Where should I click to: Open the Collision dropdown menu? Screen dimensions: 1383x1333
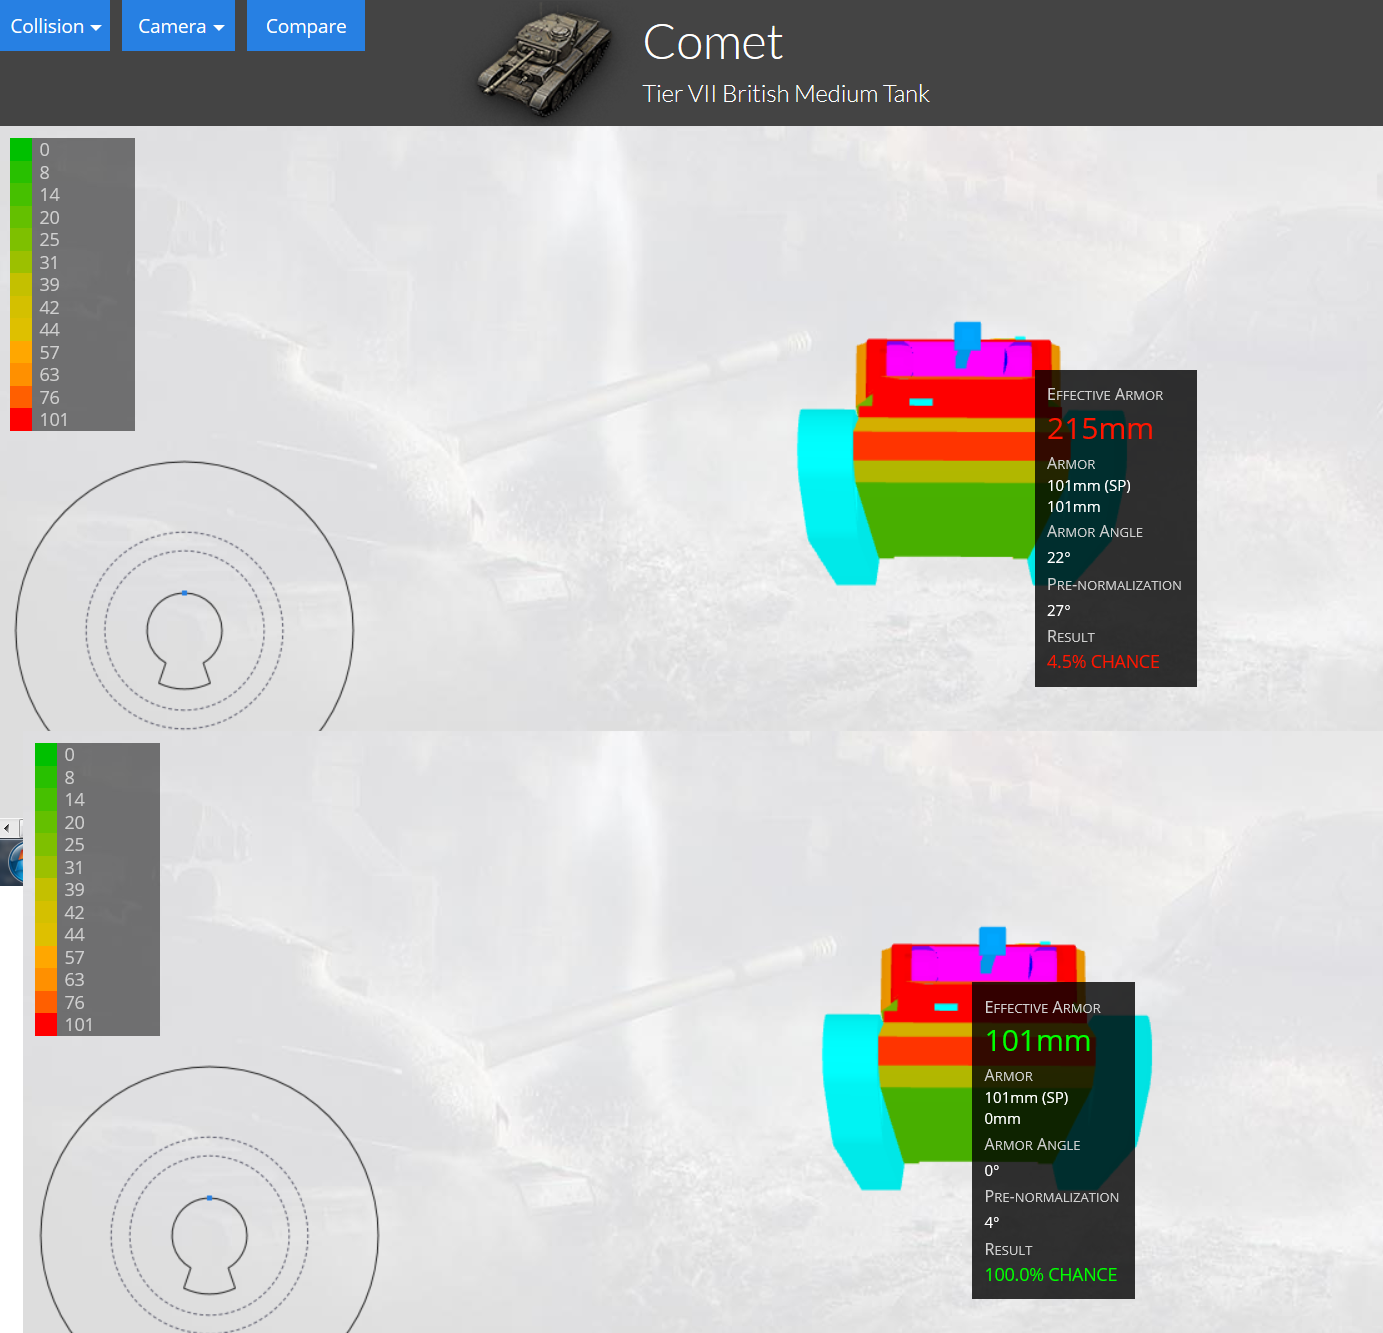tap(55, 26)
